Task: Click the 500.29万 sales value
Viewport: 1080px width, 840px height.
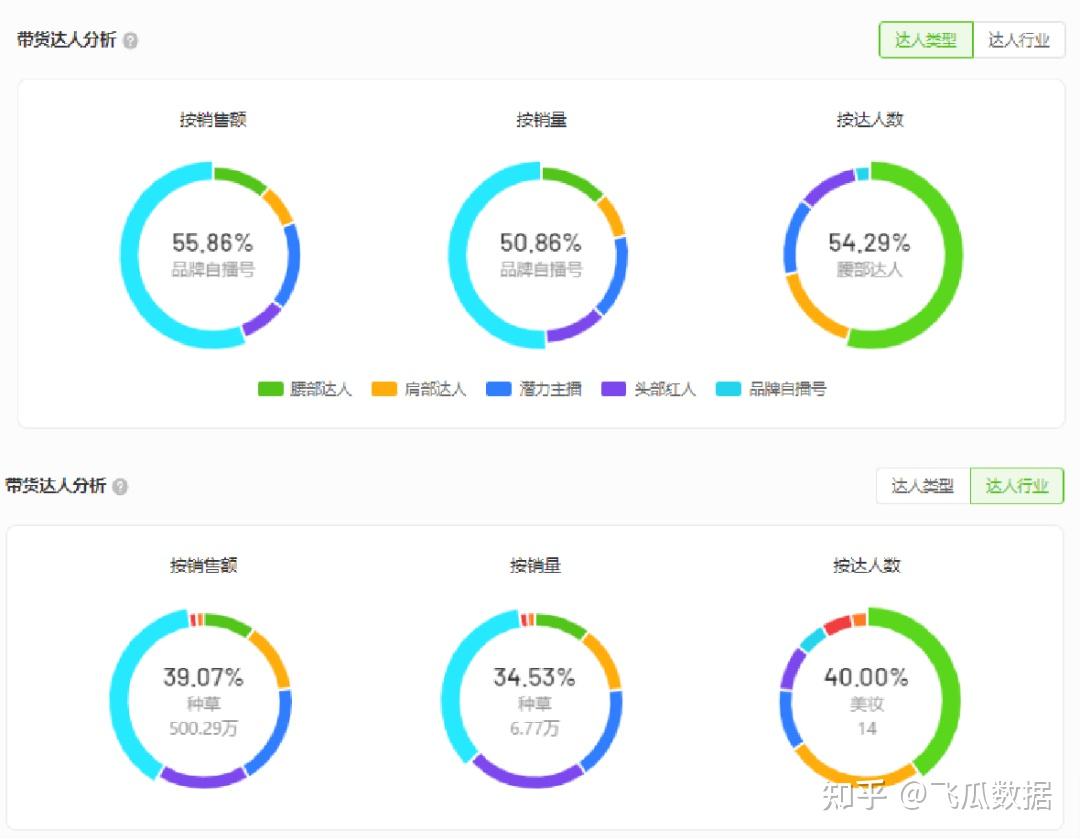Action: [x=203, y=728]
